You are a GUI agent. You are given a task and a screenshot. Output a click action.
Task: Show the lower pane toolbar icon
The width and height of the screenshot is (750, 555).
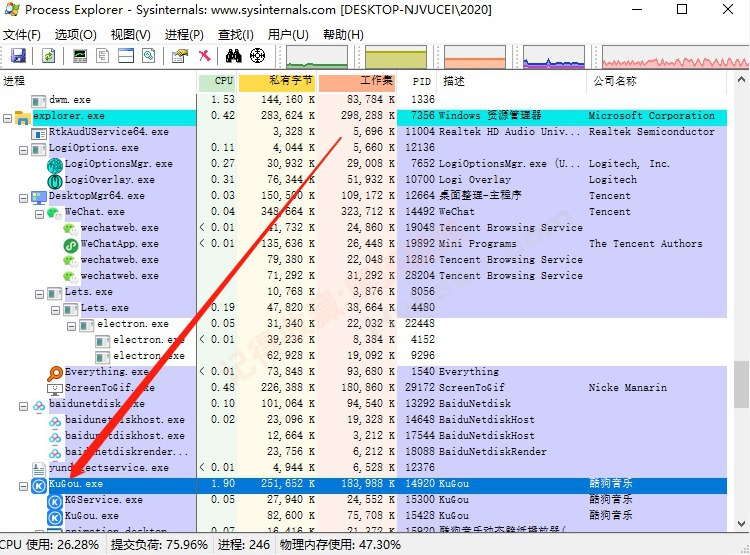pos(126,56)
